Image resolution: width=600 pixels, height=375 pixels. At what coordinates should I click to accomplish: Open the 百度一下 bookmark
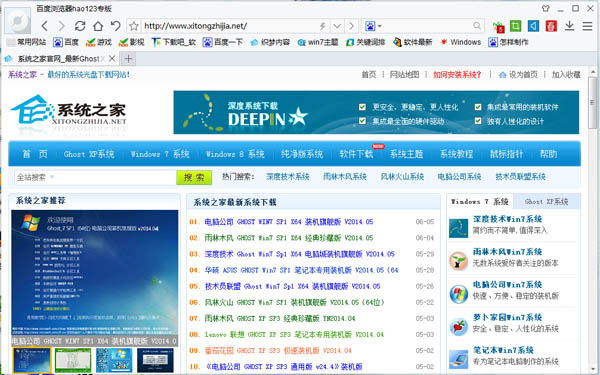click(x=223, y=42)
